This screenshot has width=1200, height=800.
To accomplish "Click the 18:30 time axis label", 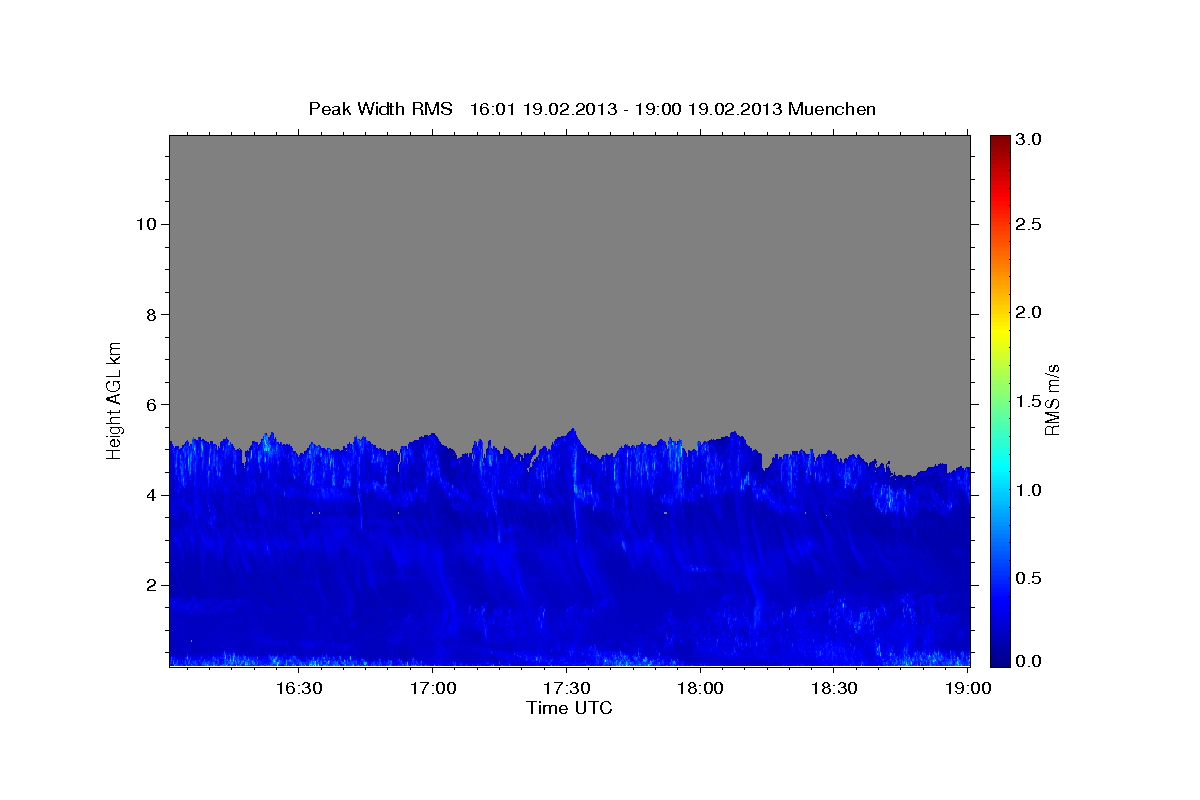I will (x=834, y=688).
